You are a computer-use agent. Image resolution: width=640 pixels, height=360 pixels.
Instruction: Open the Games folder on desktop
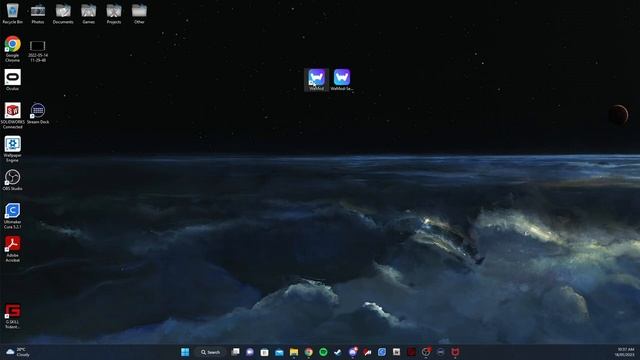(89, 13)
